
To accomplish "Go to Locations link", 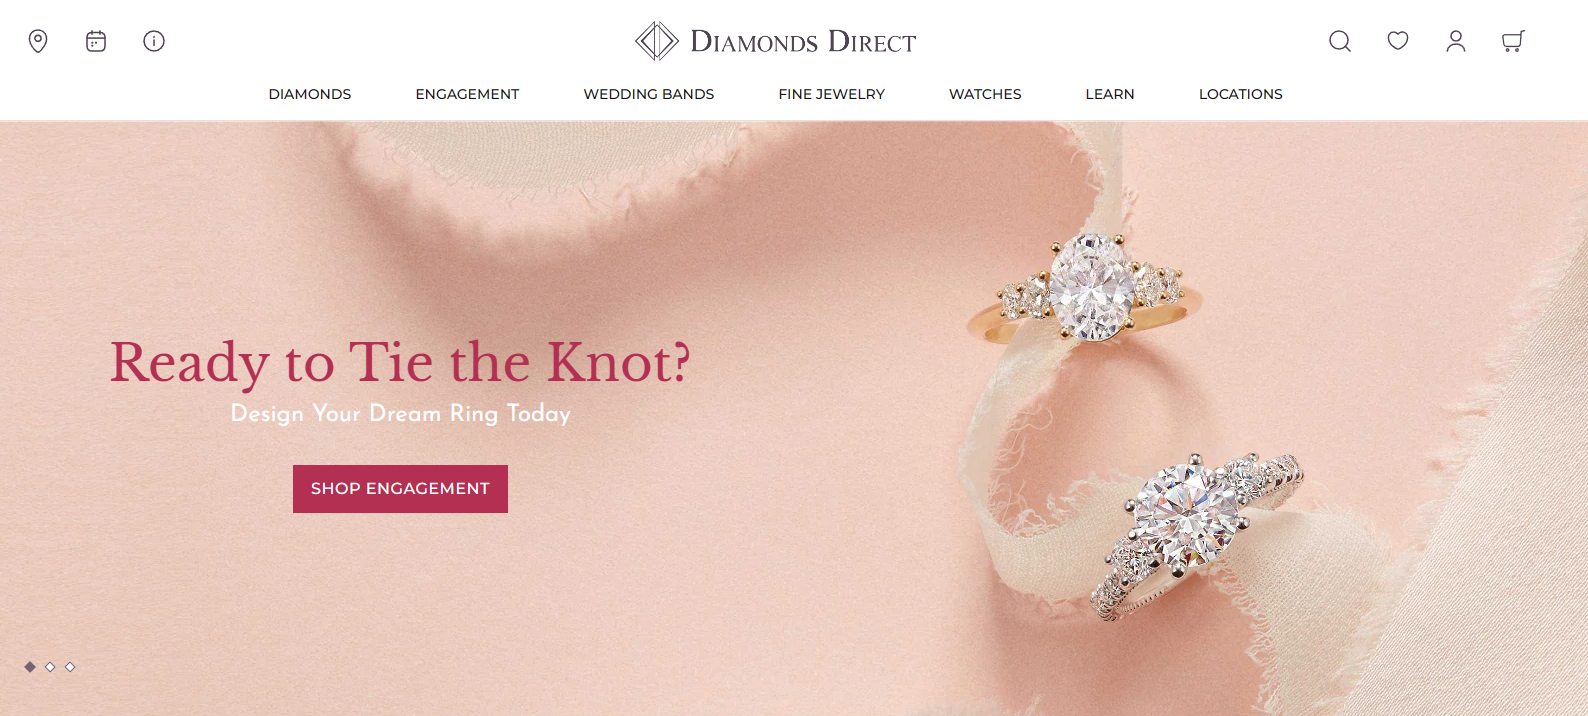I will click(x=1241, y=94).
